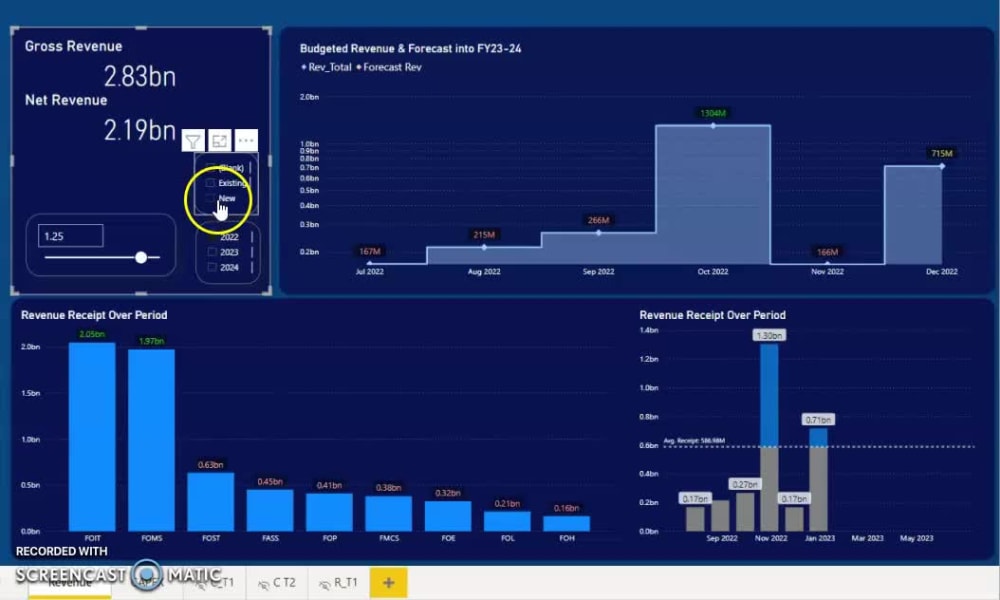Image resolution: width=1000 pixels, height=600 pixels.
Task: Click inside the 1.25 value input box
Action: click(68, 235)
